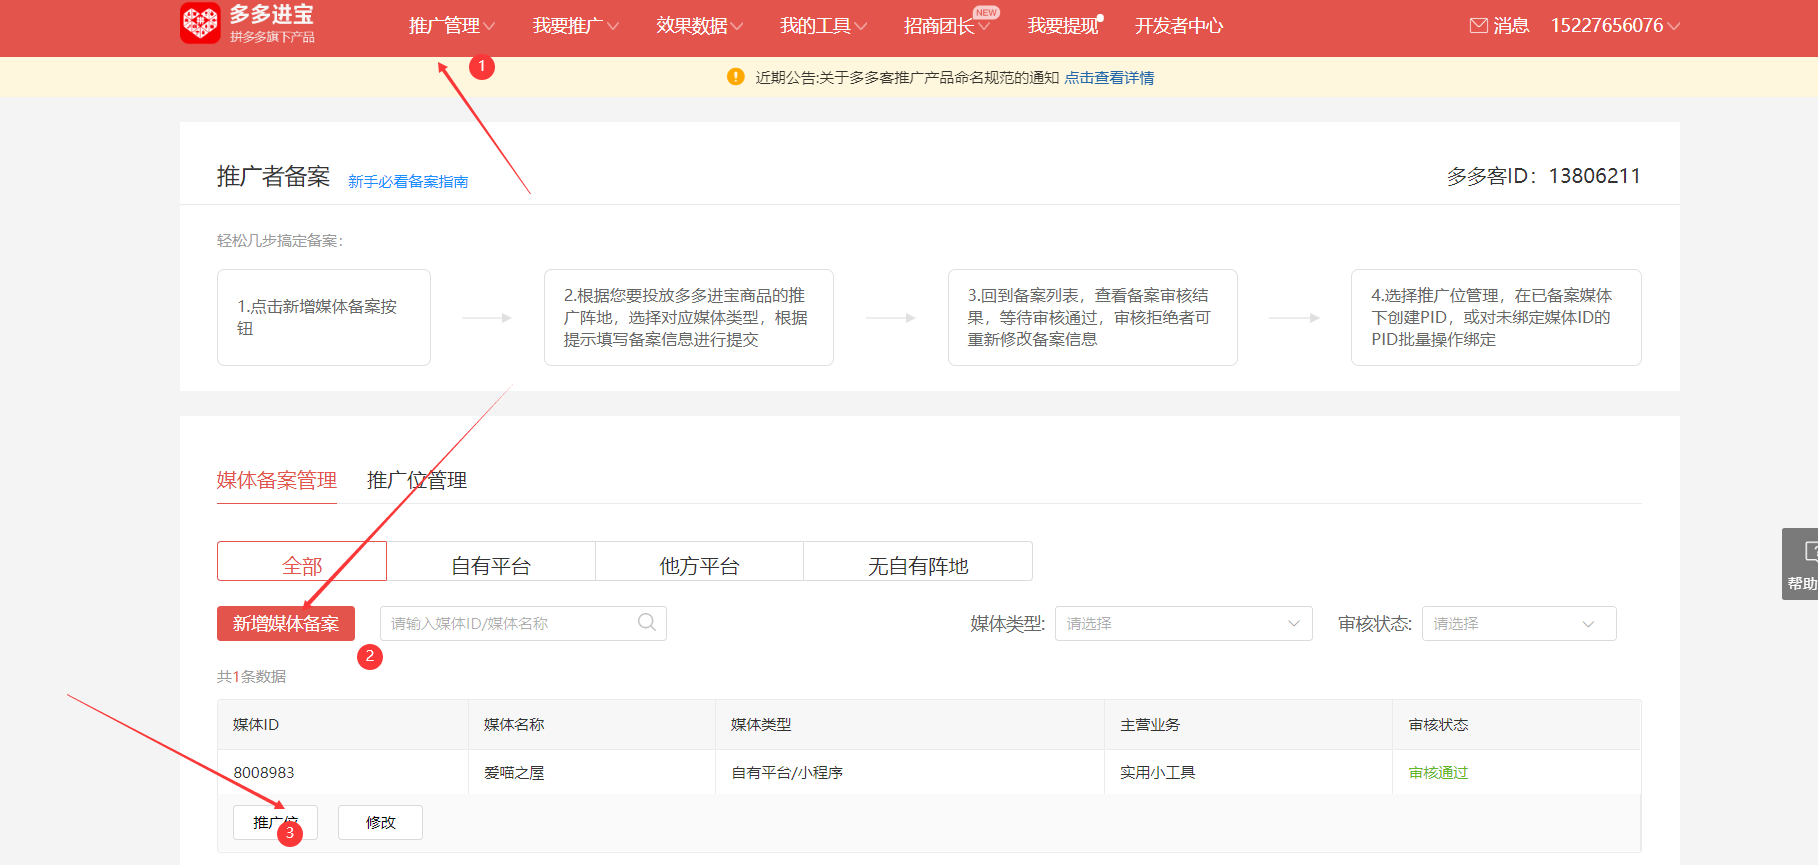Open the 消息 envelope icon
The image size is (1818, 865).
tap(1478, 26)
